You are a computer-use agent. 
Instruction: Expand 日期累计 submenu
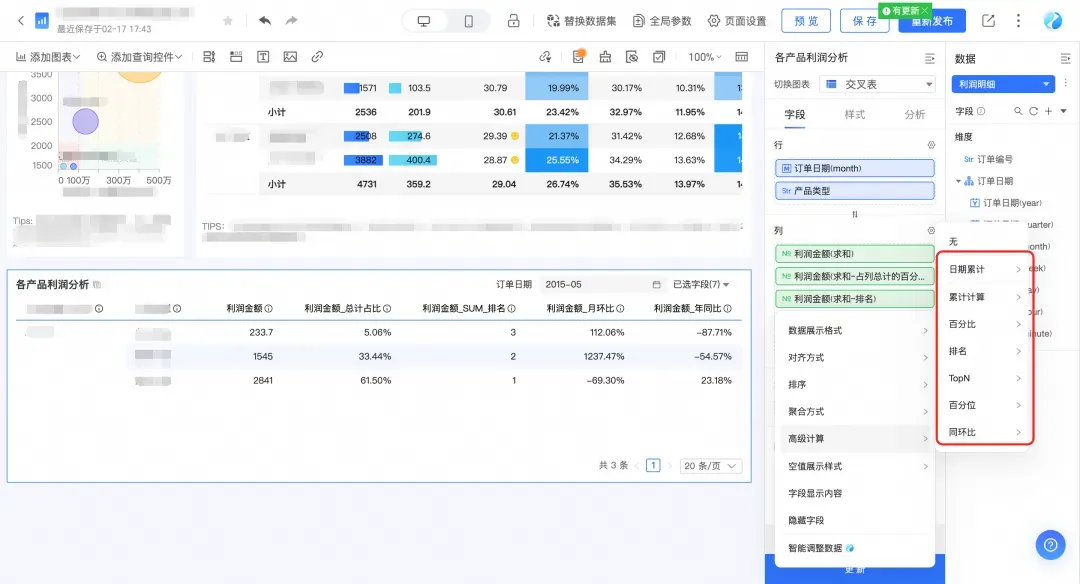[x=985, y=269]
